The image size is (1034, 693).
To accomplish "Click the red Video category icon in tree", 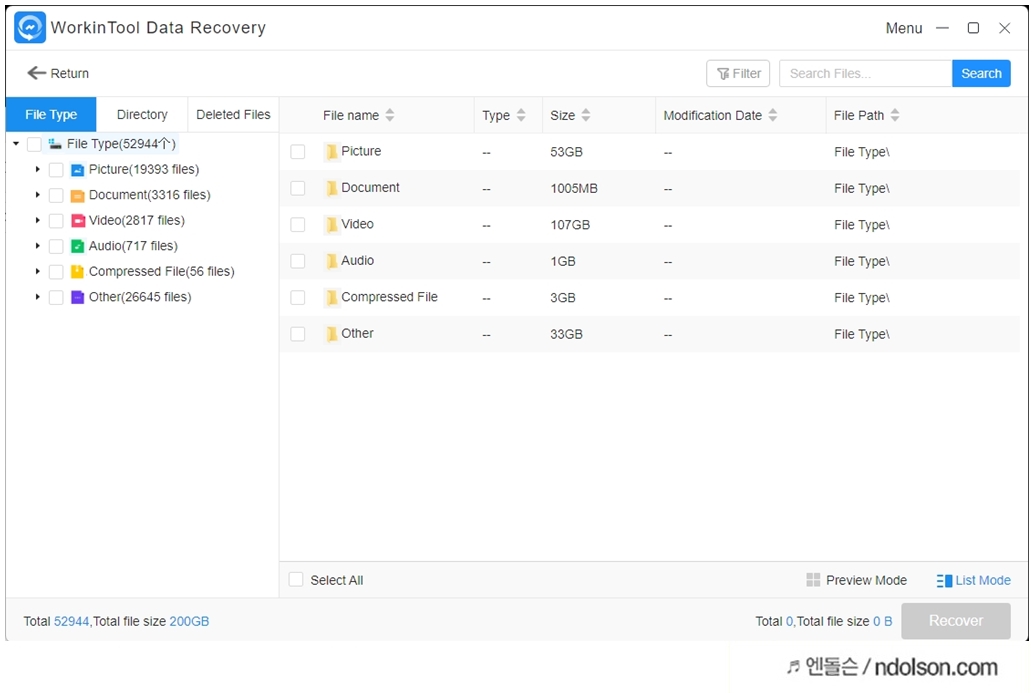I will (x=78, y=221).
